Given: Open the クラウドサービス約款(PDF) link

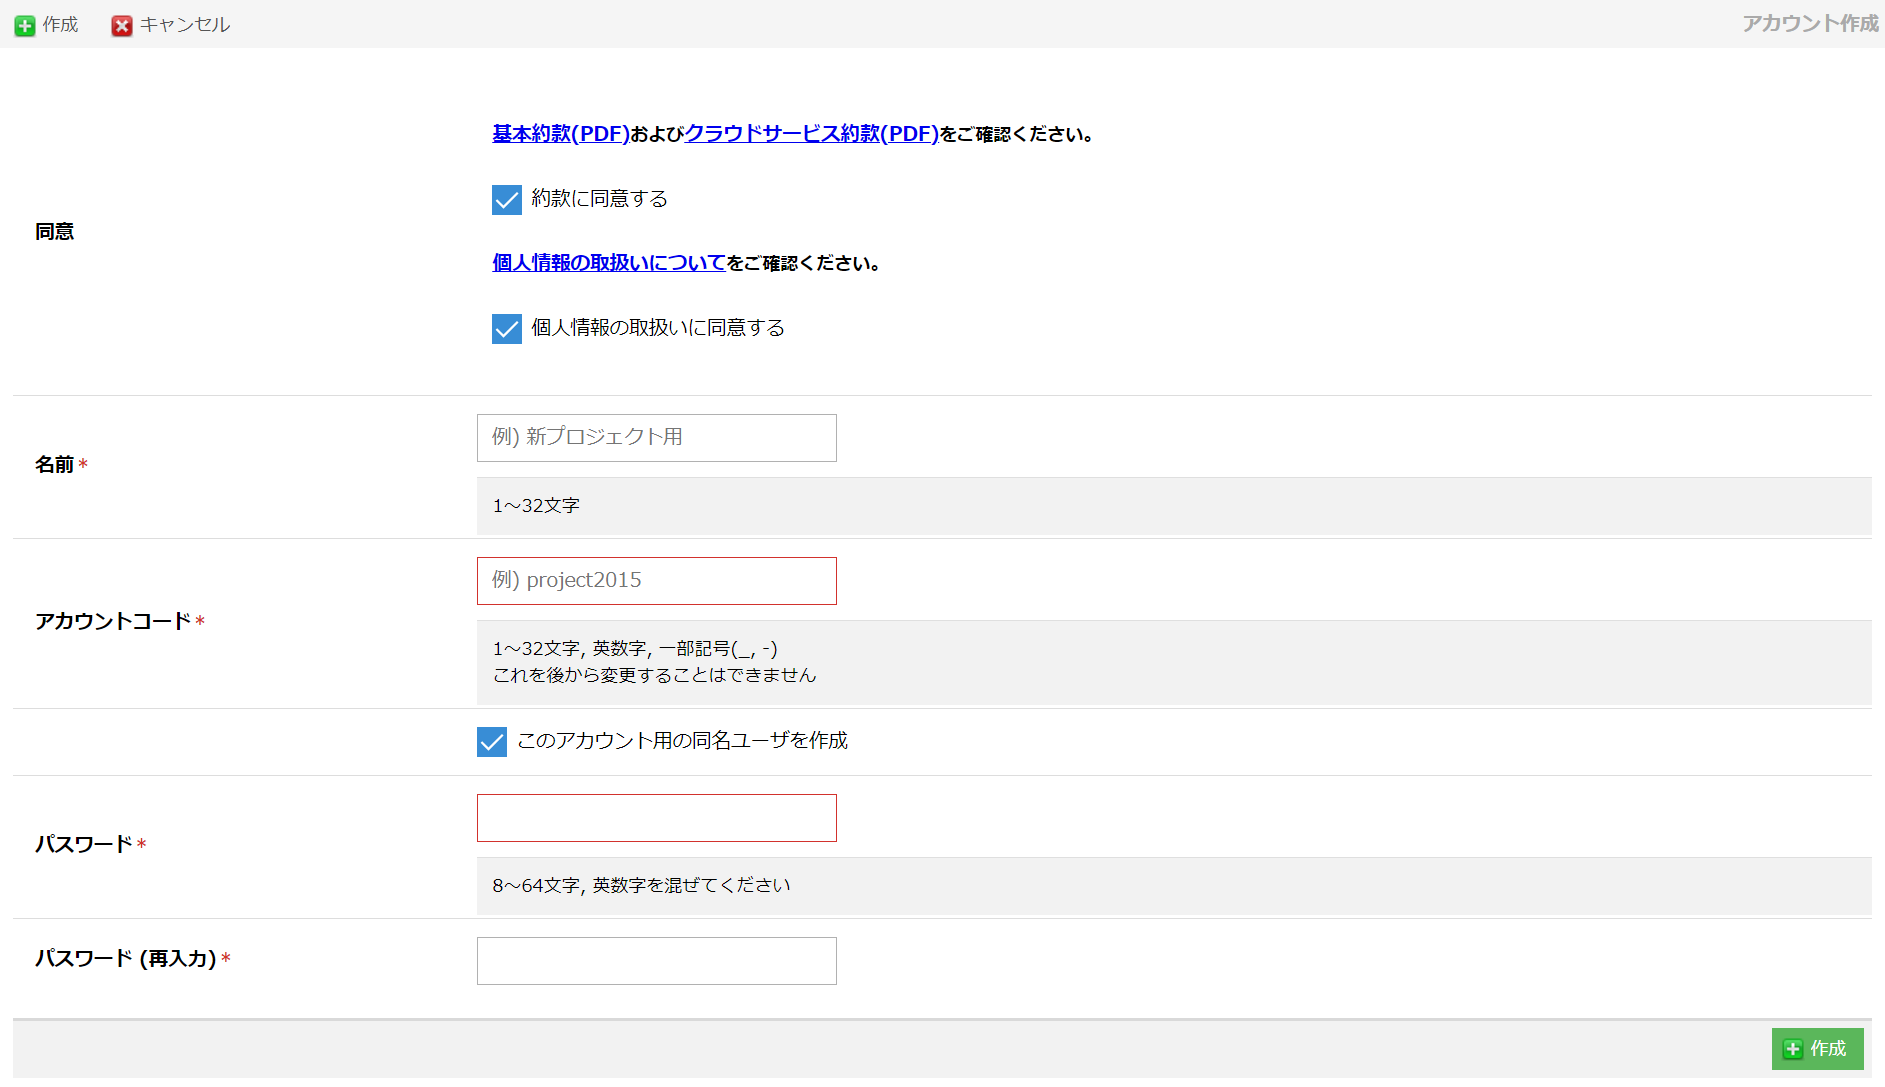Looking at the screenshot, I should (812, 133).
